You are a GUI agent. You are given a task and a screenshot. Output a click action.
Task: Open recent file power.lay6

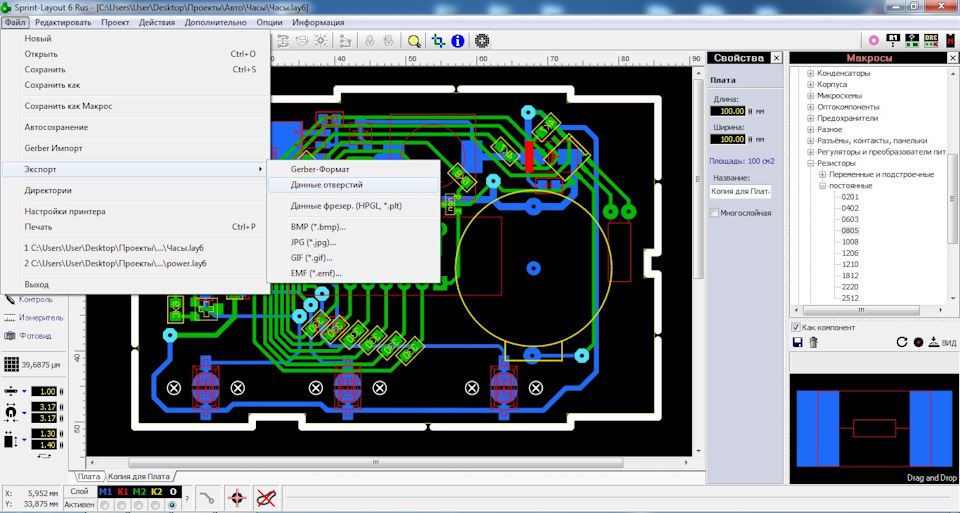tap(135, 263)
